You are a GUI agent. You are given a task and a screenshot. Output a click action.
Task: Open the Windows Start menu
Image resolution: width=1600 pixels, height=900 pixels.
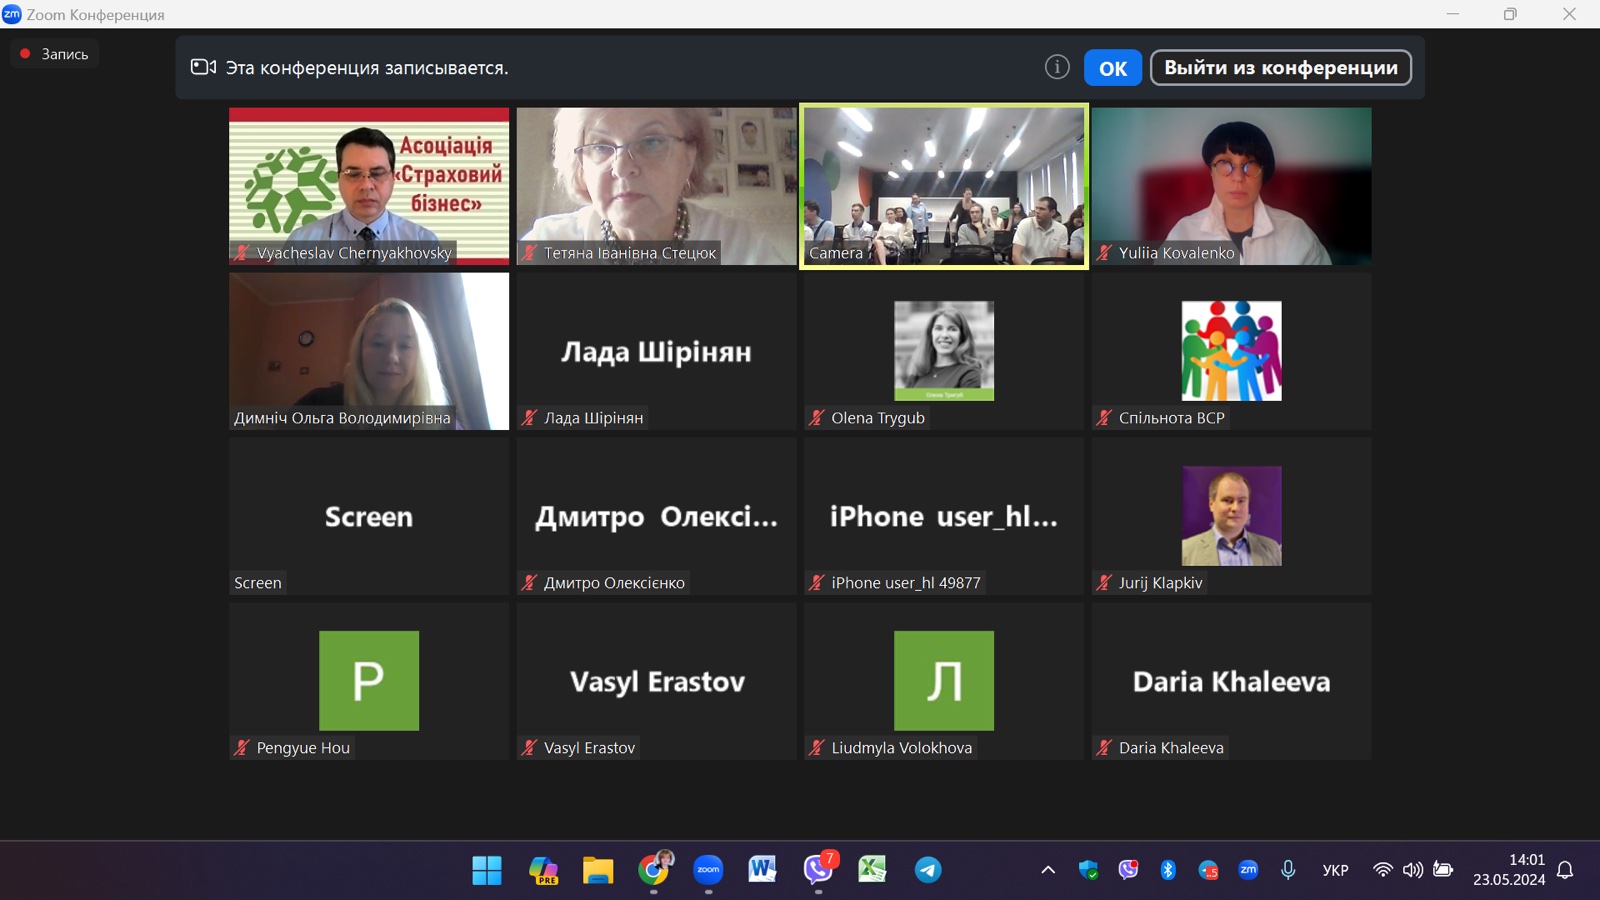(x=487, y=870)
